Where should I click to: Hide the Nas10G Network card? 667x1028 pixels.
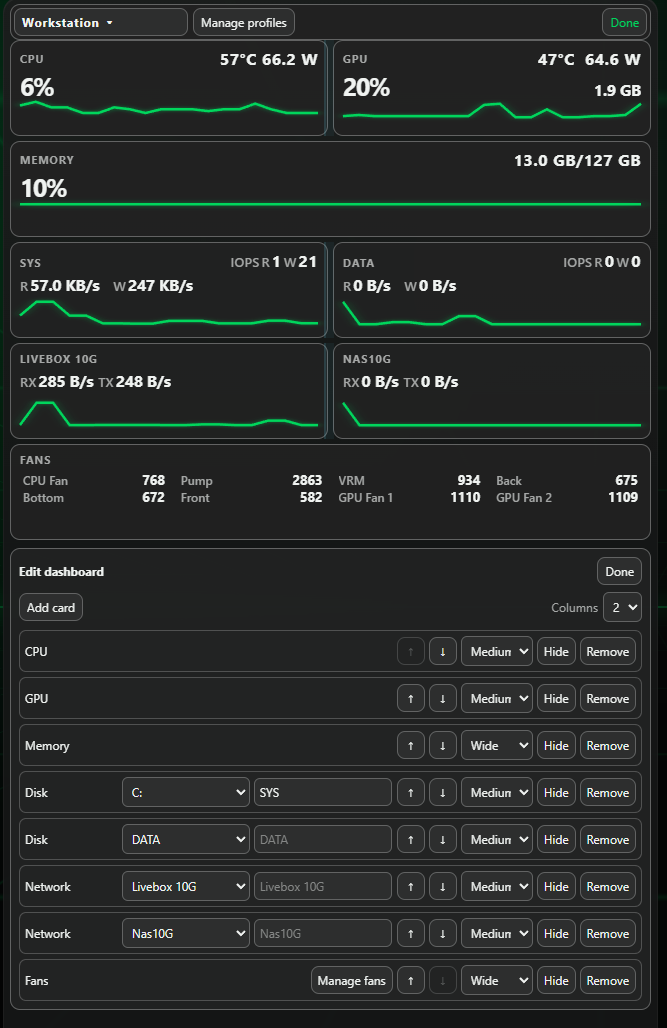point(556,934)
